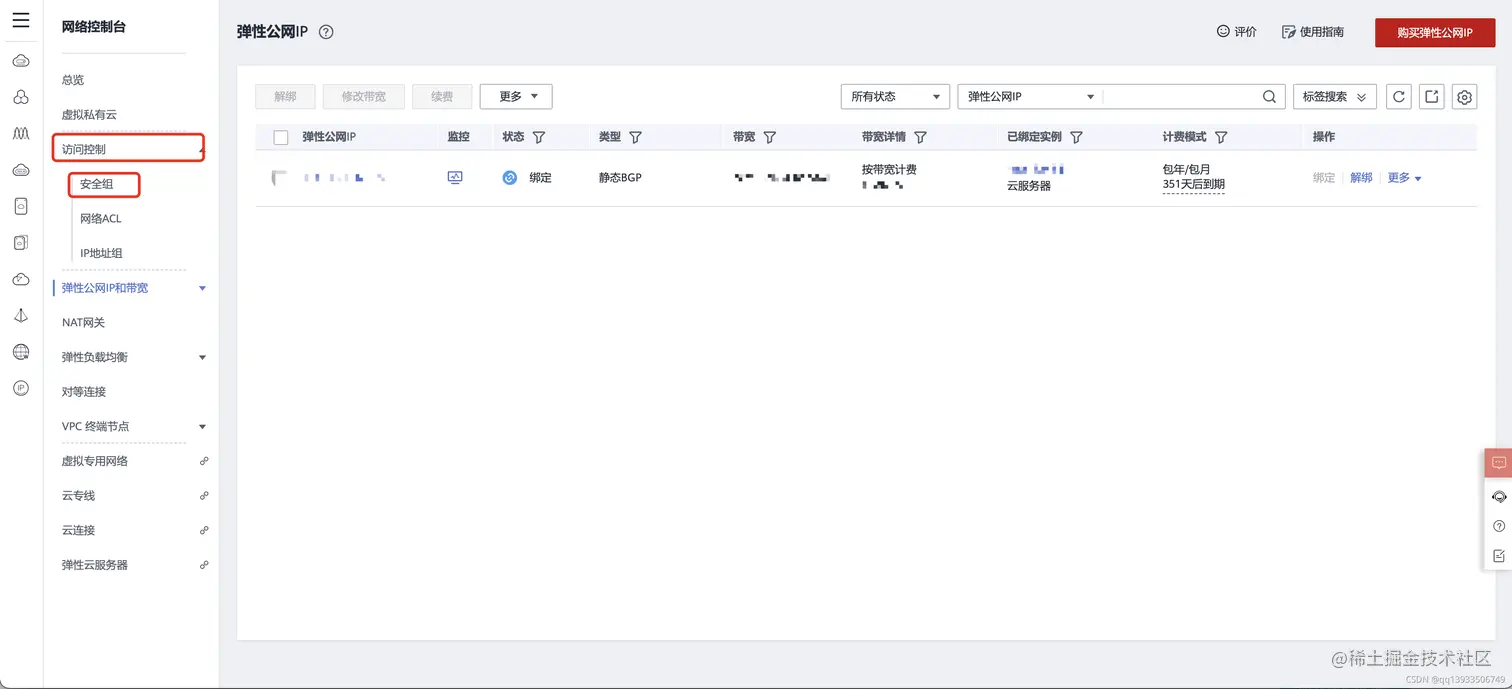
Task: Refresh the elastic IP list
Action: pos(1399,96)
